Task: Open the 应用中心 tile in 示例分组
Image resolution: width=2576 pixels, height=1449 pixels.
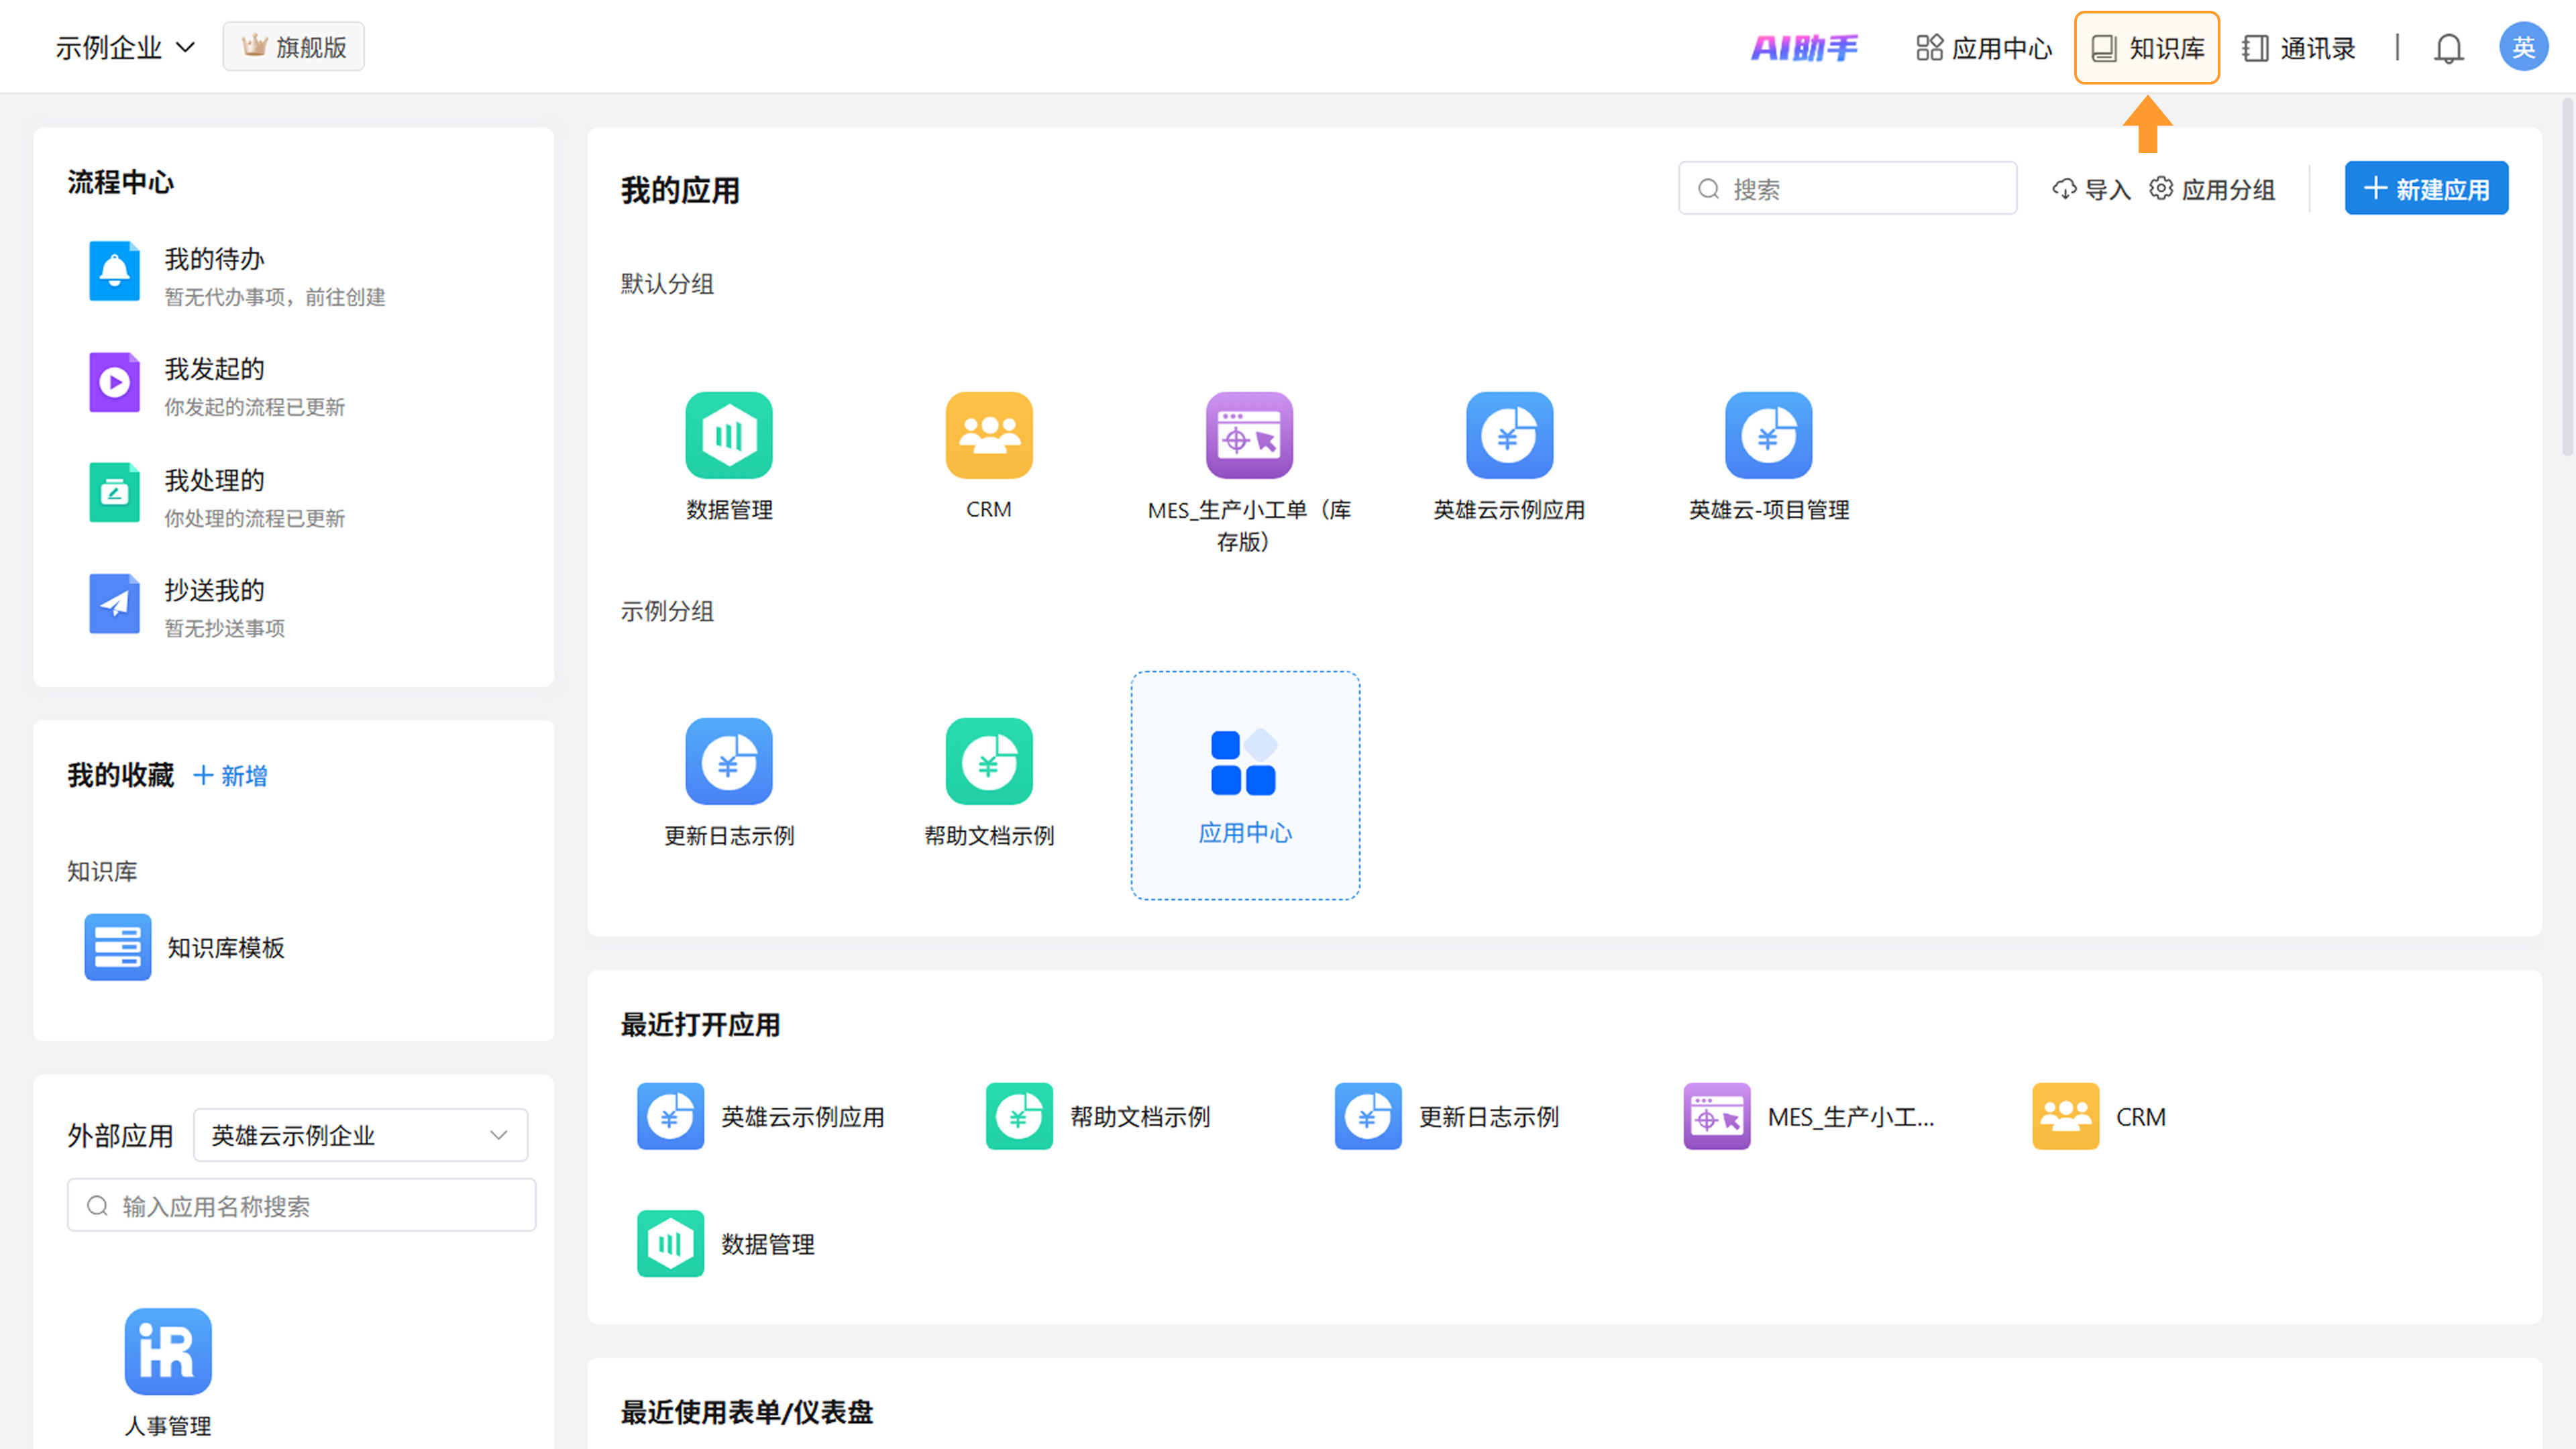Action: click(1244, 785)
